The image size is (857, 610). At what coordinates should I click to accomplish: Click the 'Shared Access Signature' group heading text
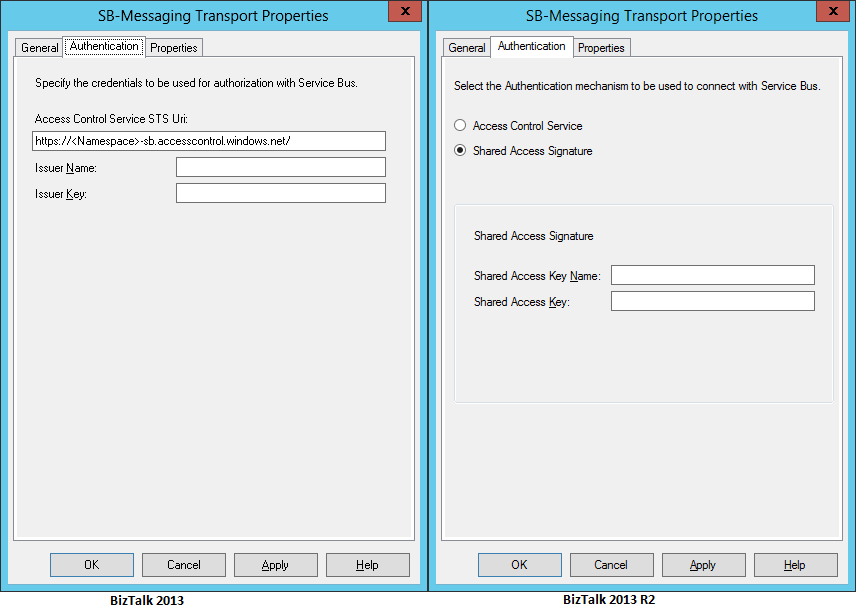pyautogui.click(x=533, y=236)
